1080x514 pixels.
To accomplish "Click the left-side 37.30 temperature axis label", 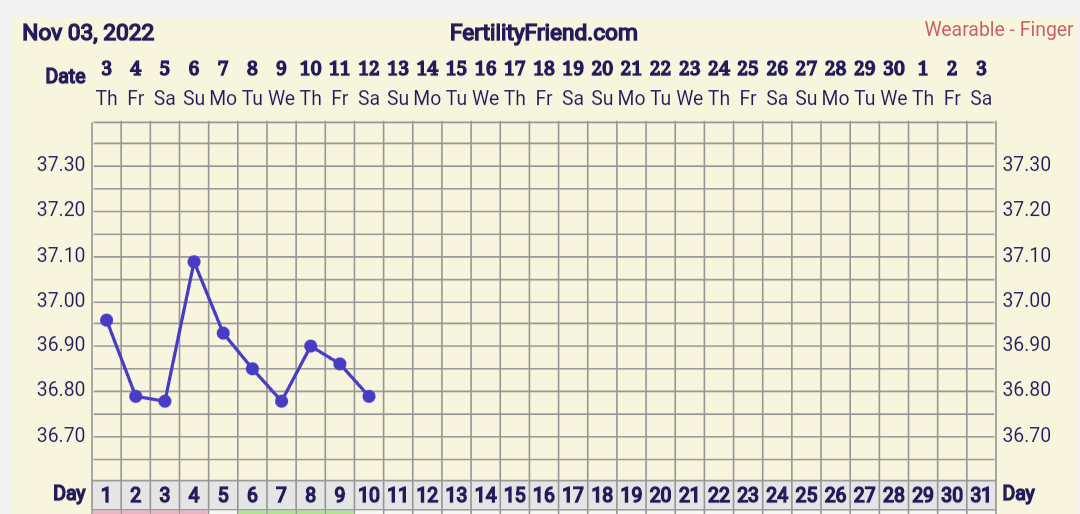I will (59, 165).
